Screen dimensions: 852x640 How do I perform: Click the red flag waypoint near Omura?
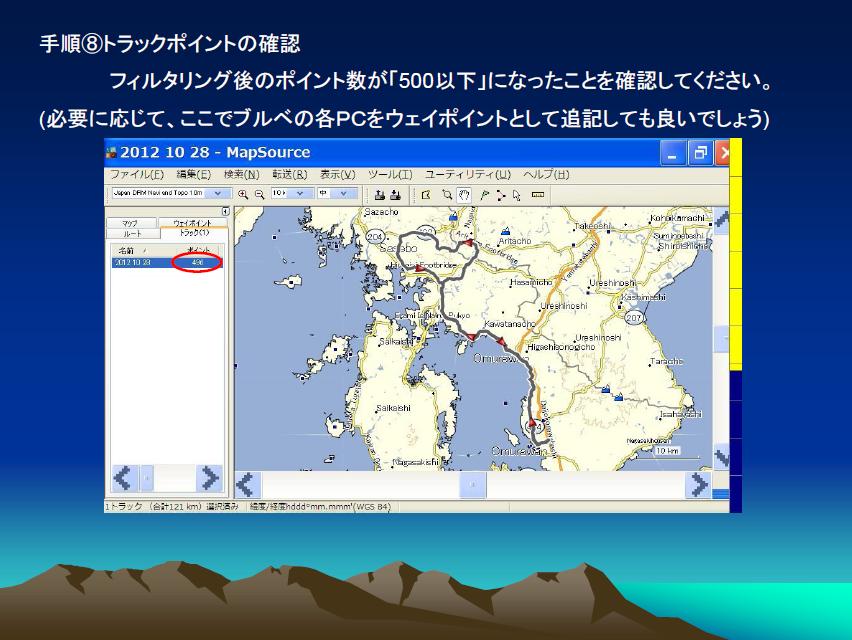532,423
